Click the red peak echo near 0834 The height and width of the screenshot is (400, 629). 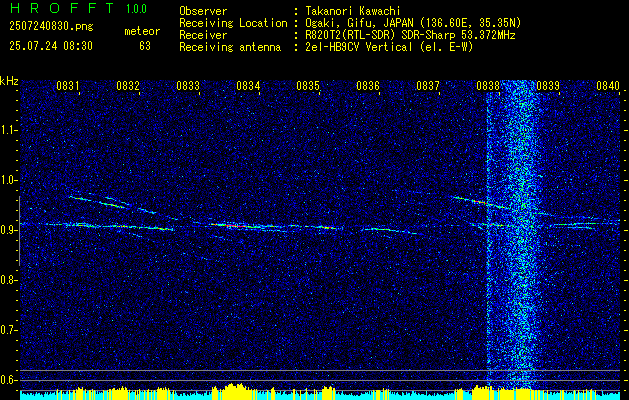tap(236, 226)
